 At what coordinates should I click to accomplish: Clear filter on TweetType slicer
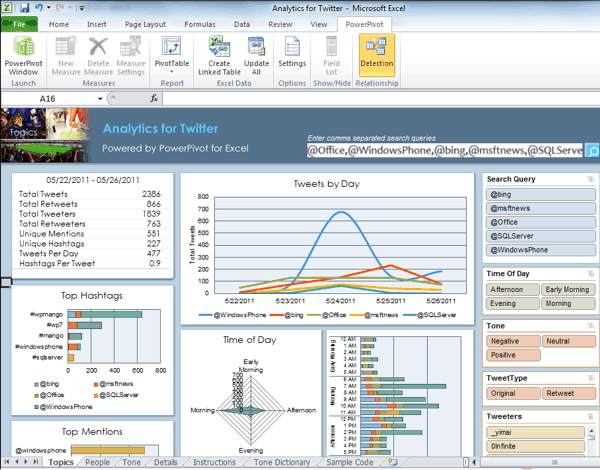point(591,378)
